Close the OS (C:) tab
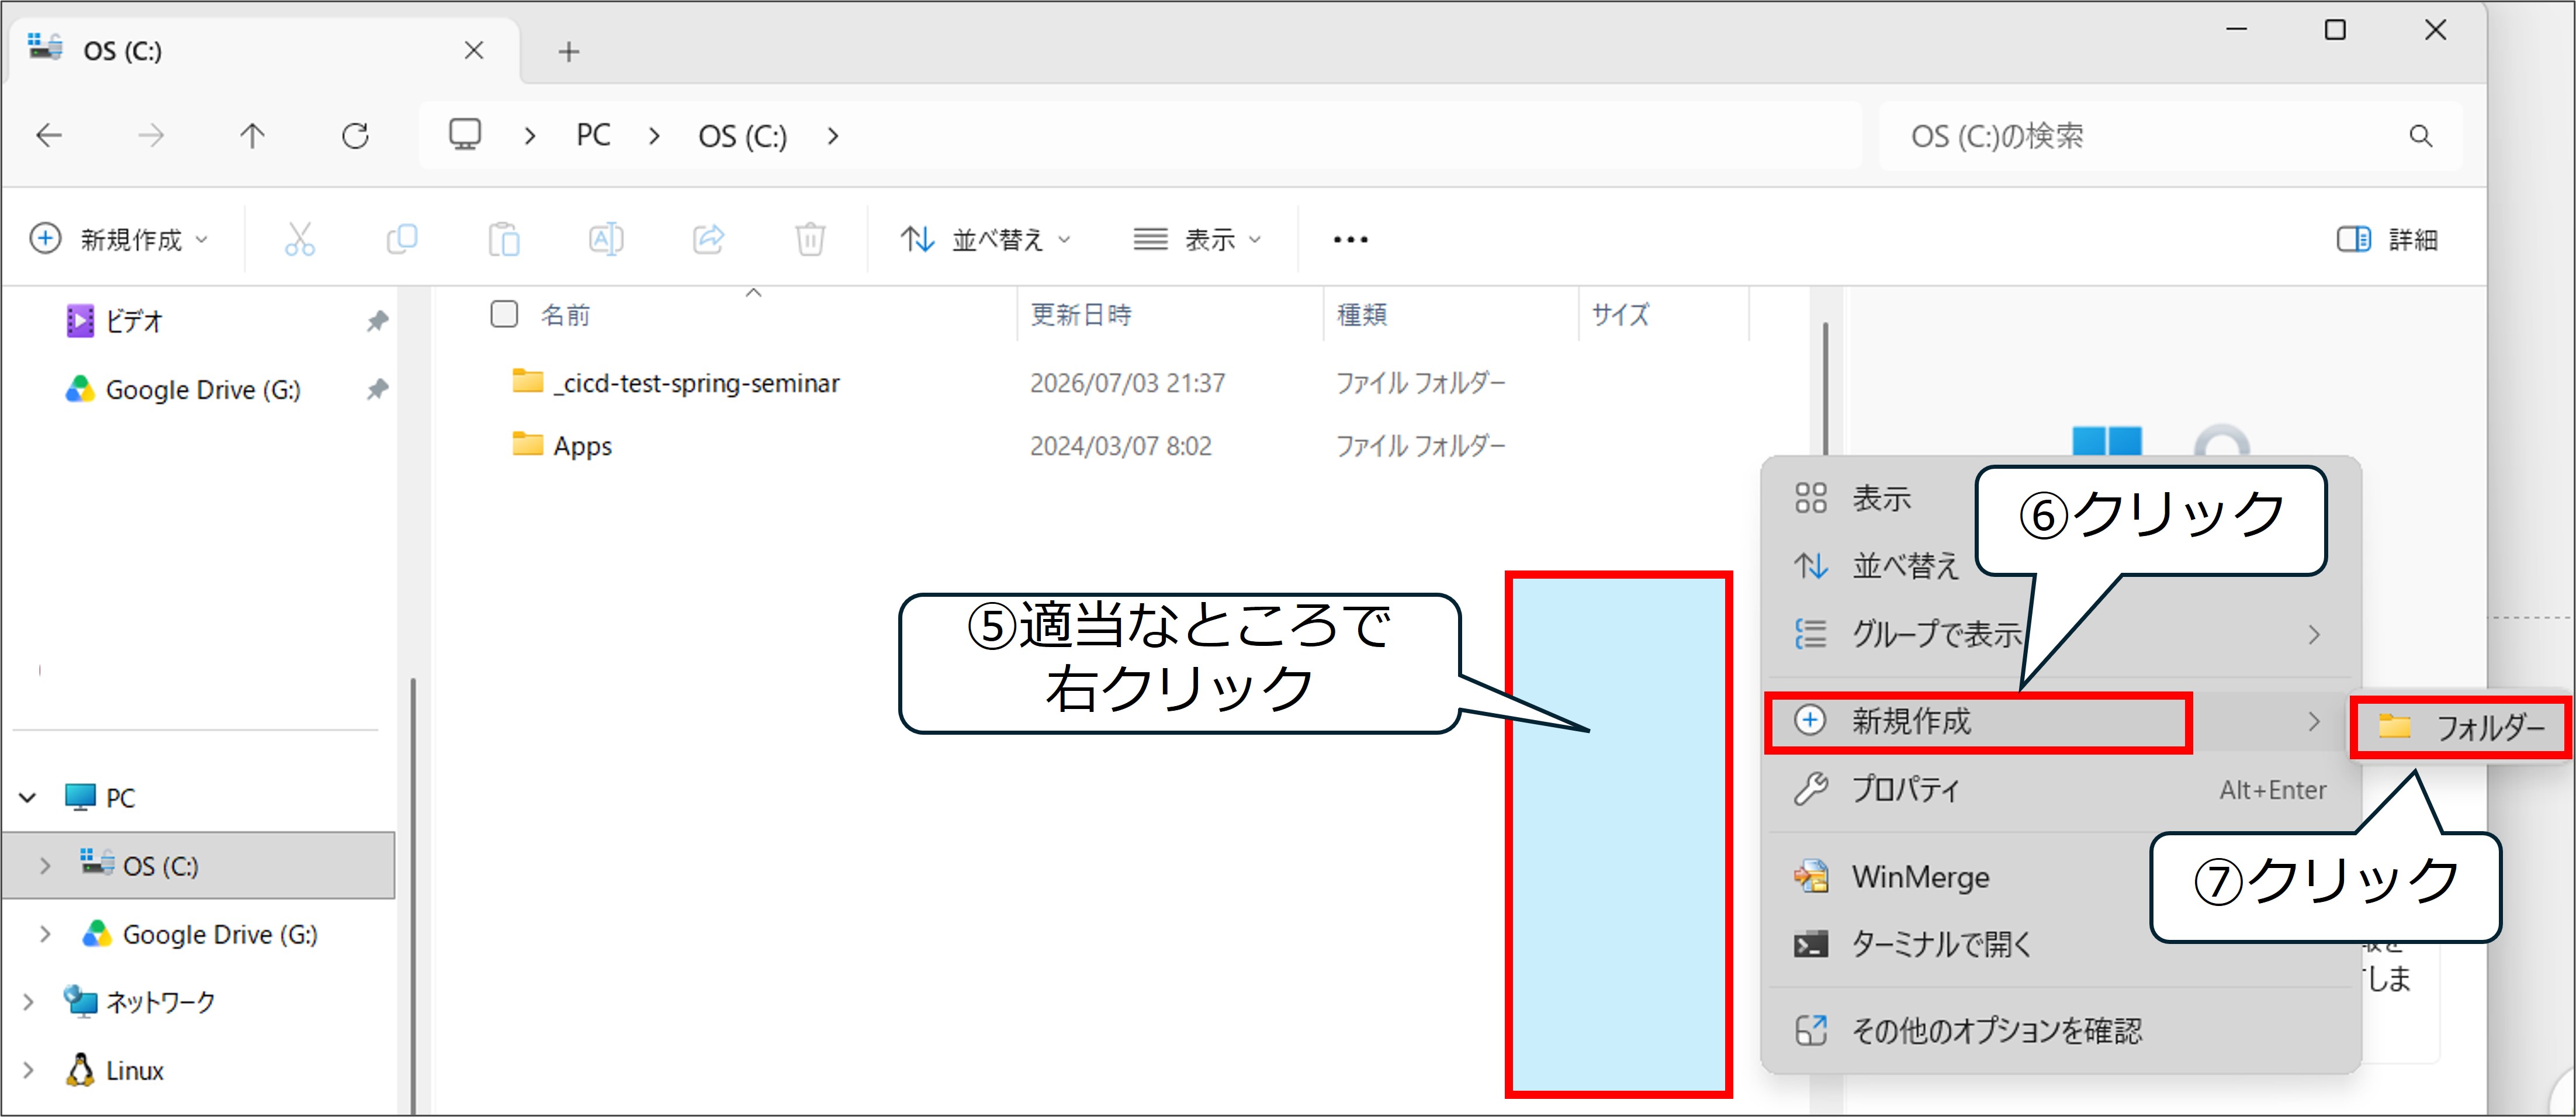Screen dimensions: 2576x1117 click(x=474, y=50)
